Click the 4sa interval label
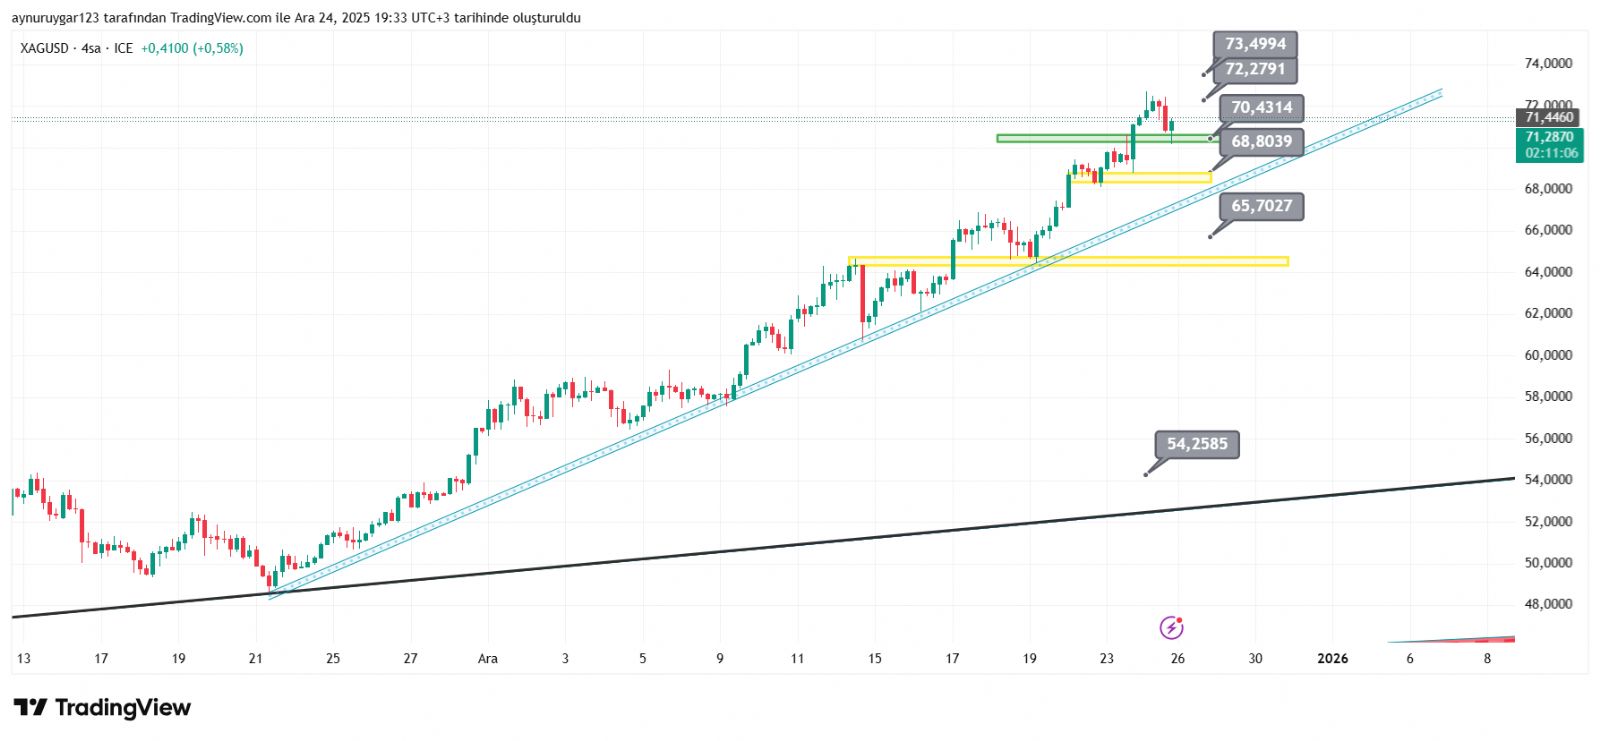This screenshot has width=1600, height=741. point(91,48)
